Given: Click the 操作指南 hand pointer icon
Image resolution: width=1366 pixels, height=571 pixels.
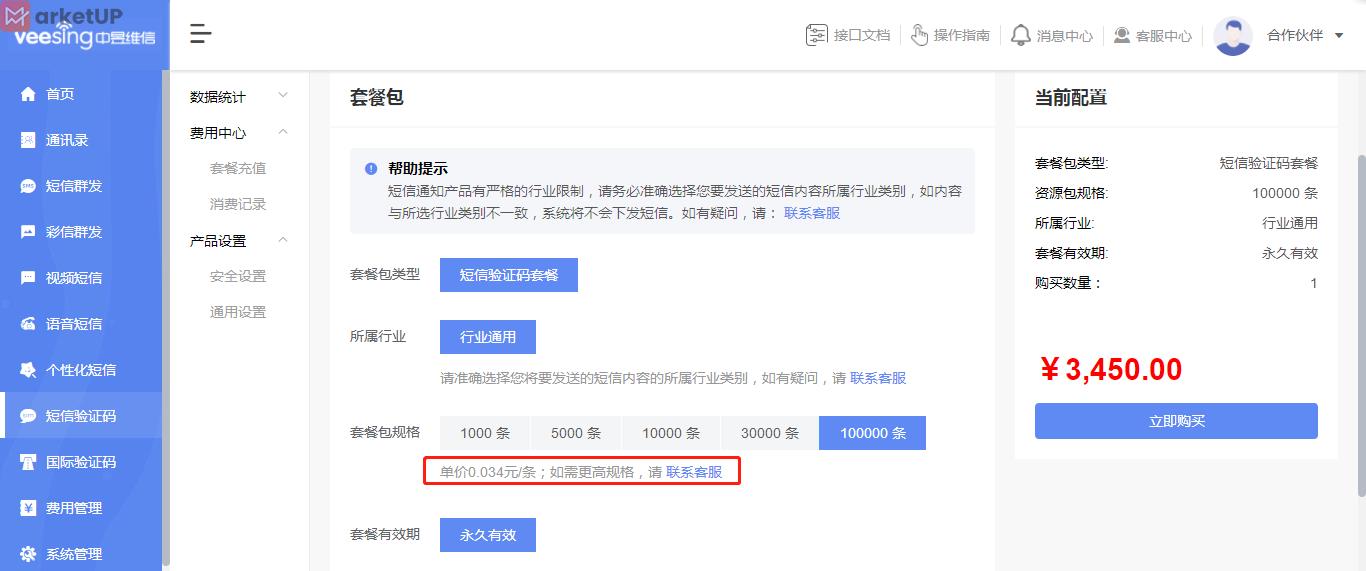Looking at the screenshot, I should (920, 35).
